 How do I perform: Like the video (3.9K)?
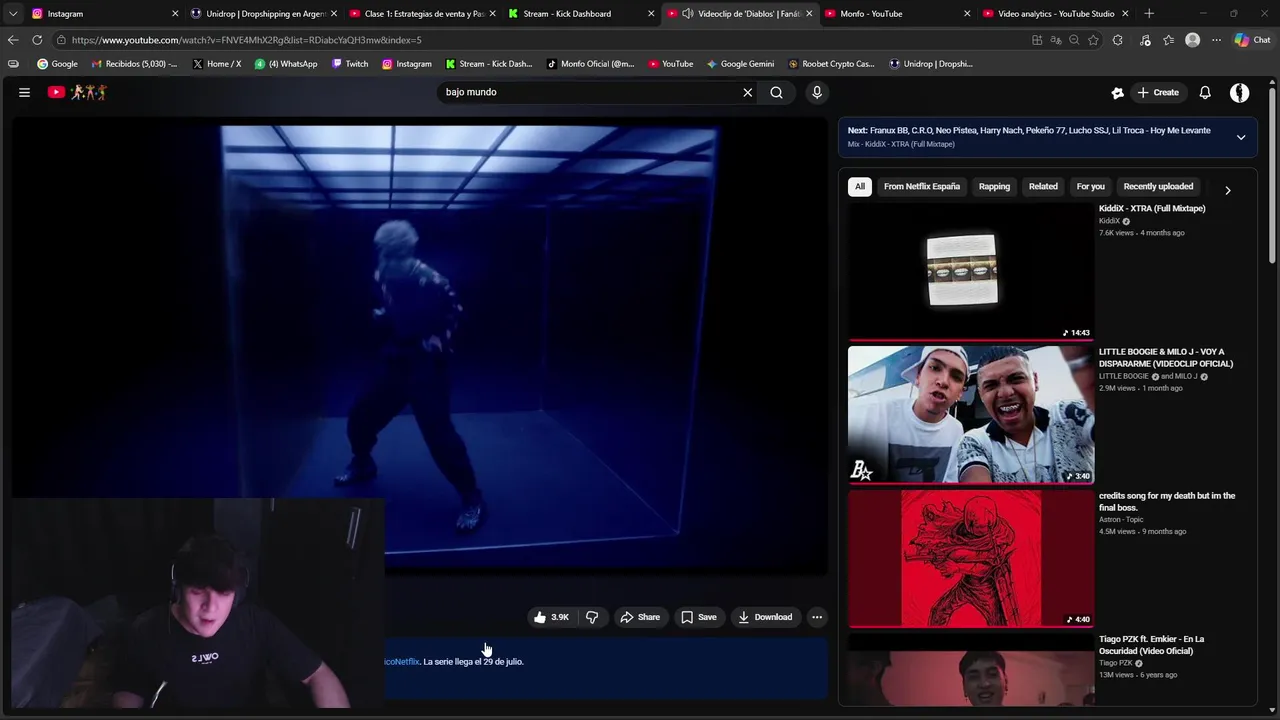click(551, 617)
